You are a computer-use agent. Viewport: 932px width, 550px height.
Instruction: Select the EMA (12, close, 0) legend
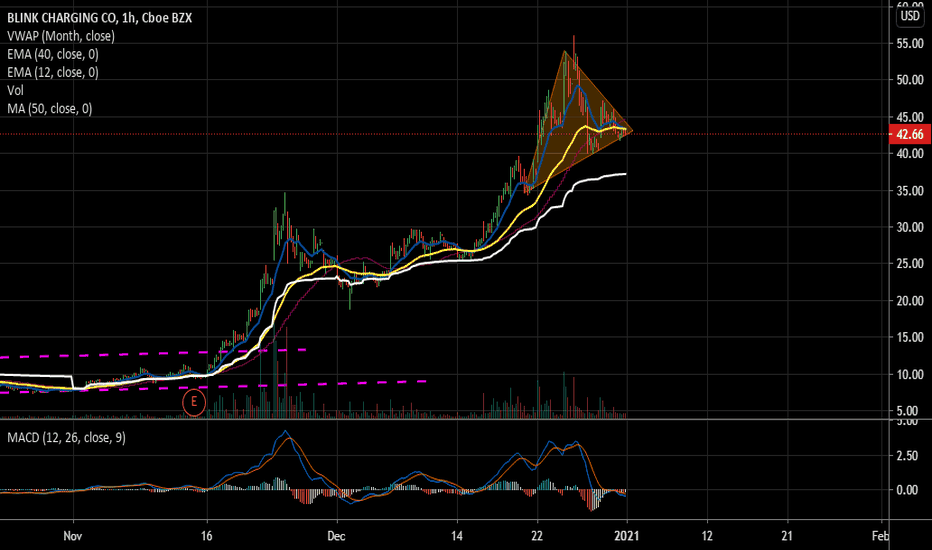[x=52, y=73]
